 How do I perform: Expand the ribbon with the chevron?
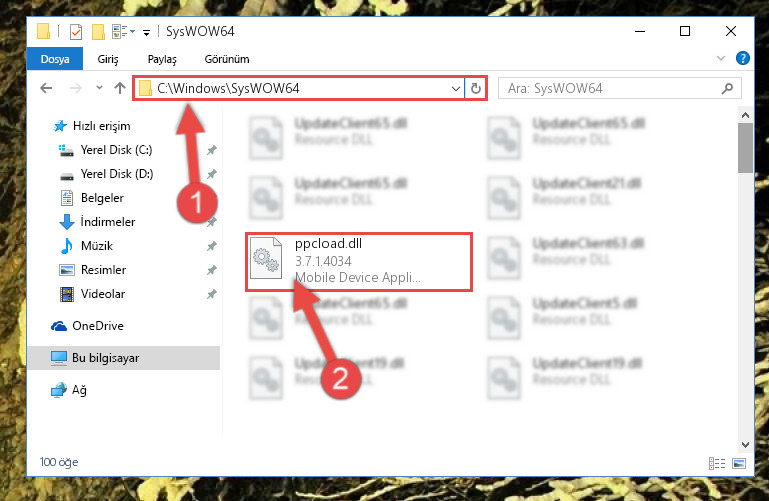[x=720, y=58]
